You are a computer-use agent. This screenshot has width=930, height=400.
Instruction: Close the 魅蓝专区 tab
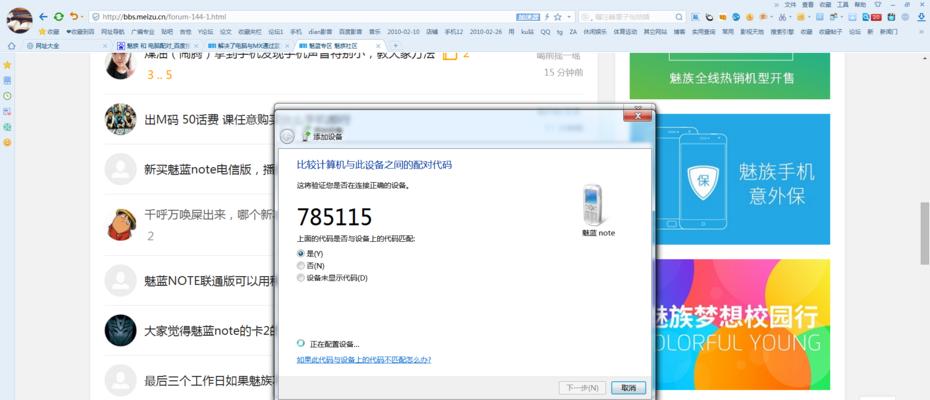click(378, 45)
